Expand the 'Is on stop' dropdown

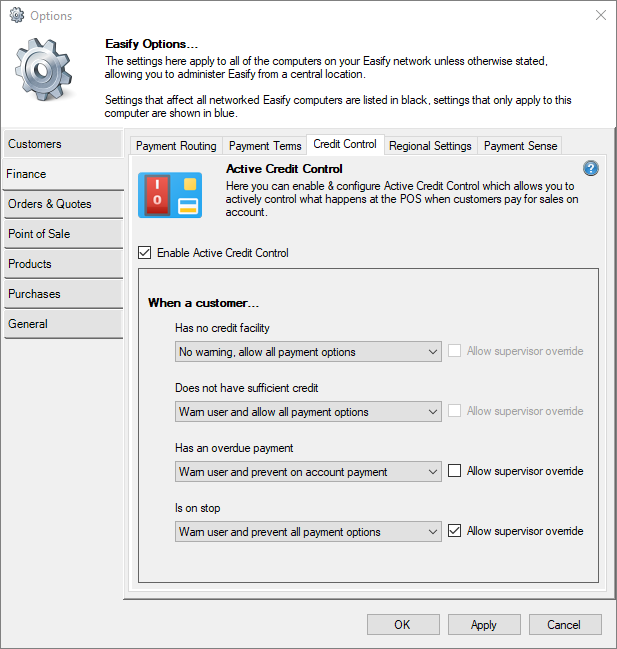pyautogui.click(x=307, y=532)
